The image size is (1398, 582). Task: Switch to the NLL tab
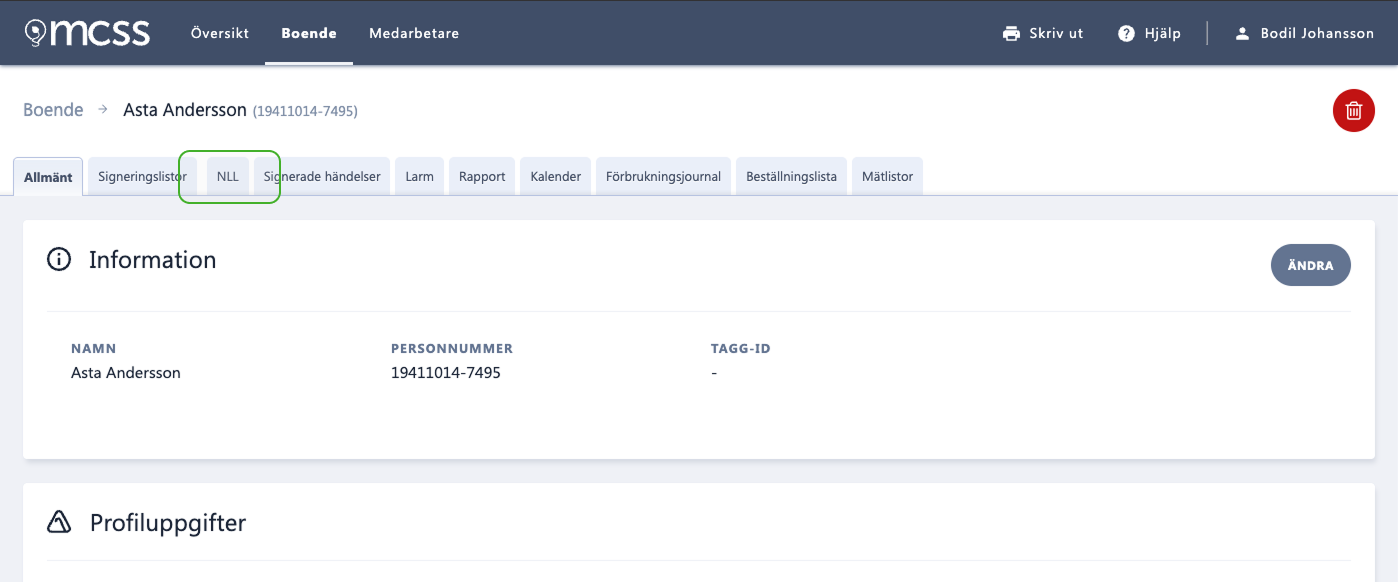[x=228, y=177]
